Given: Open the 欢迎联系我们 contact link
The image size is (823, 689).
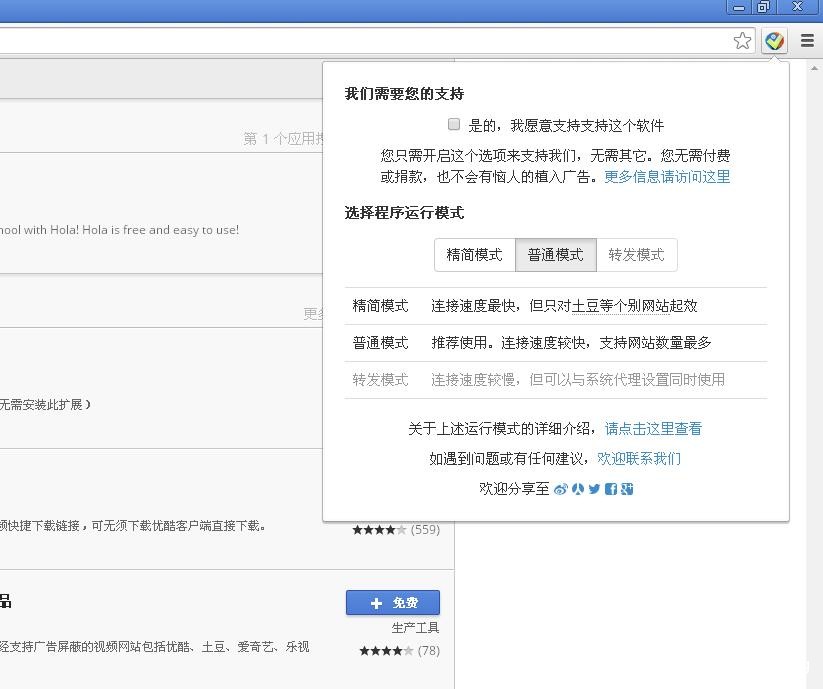Looking at the screenshot, I should tap(639, 459).
